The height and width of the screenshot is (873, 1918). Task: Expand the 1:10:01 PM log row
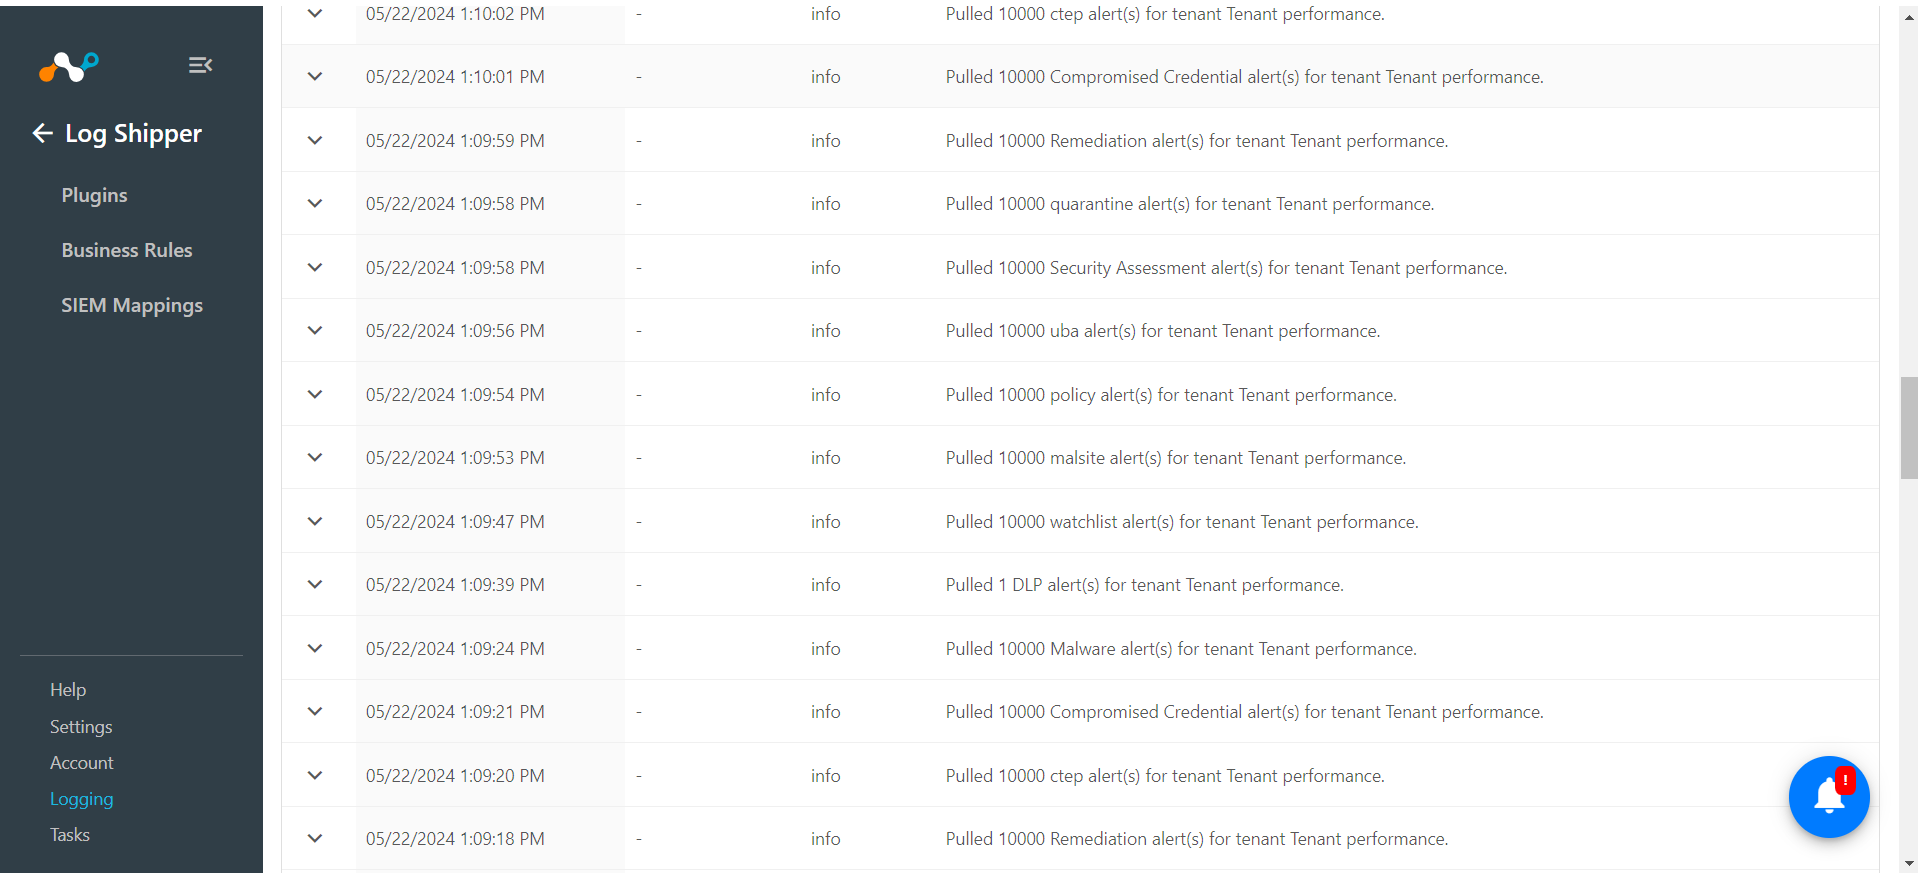[x=315, y=77]
